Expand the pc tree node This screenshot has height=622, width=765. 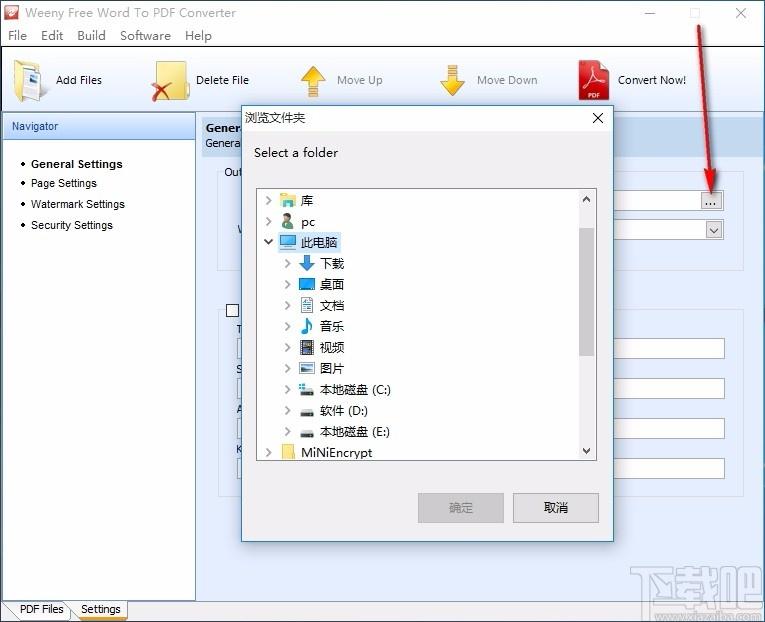click(x=268, y=221)
